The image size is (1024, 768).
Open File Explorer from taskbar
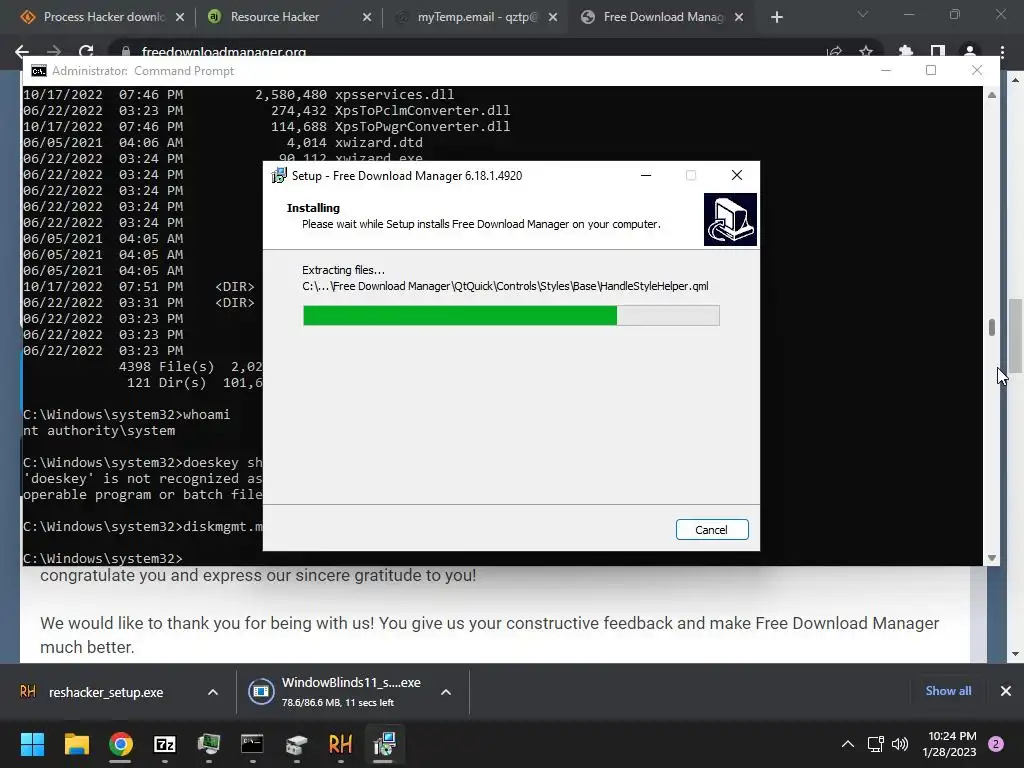76,744
